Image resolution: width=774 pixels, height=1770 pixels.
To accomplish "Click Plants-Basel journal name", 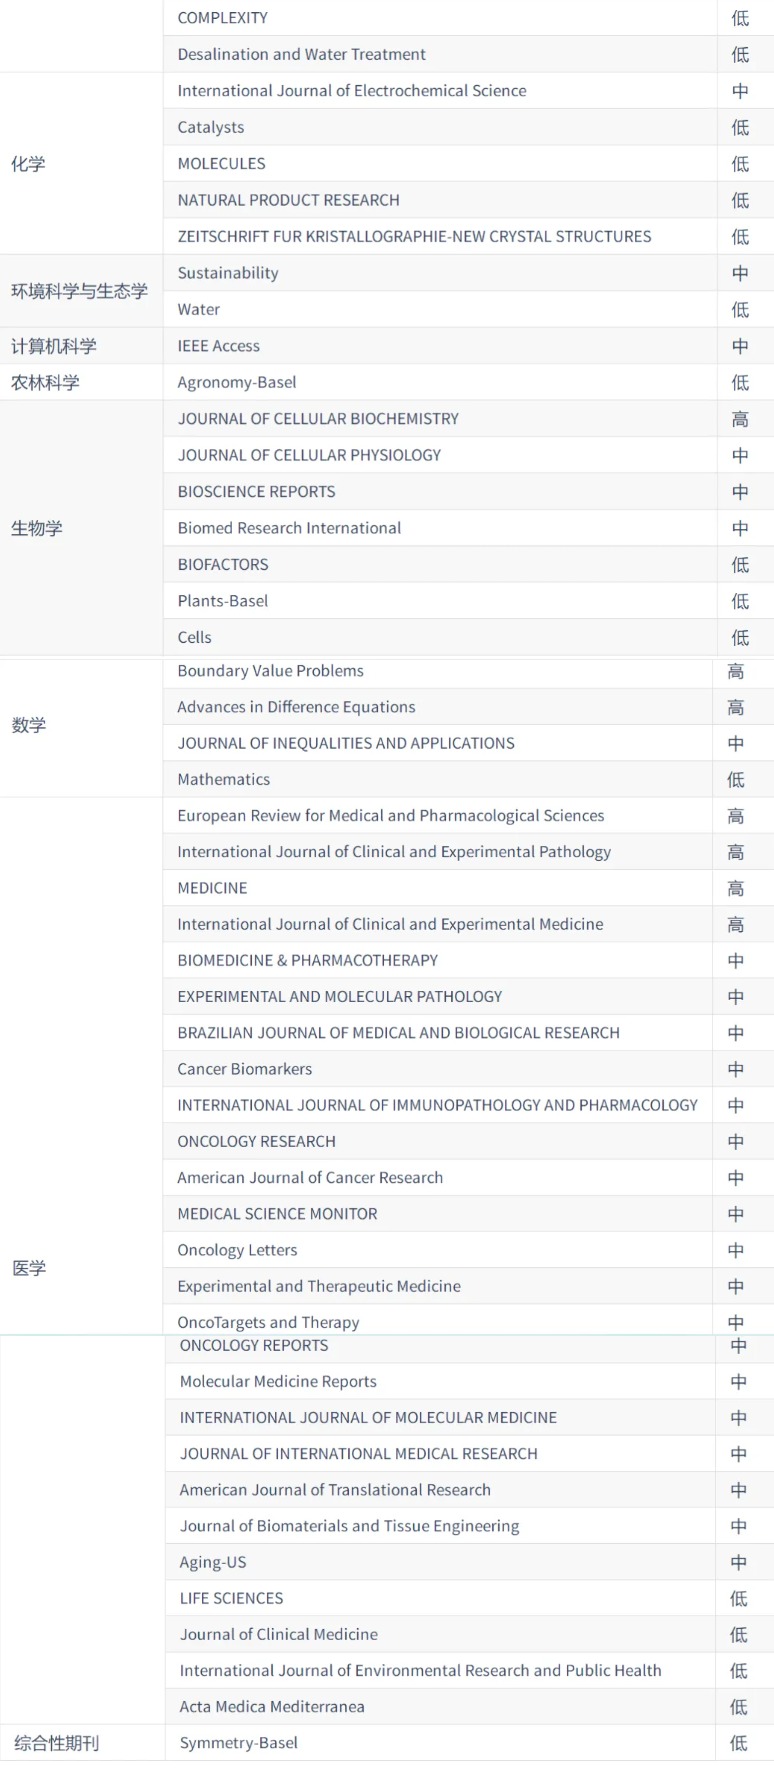I will click(223, 601).
